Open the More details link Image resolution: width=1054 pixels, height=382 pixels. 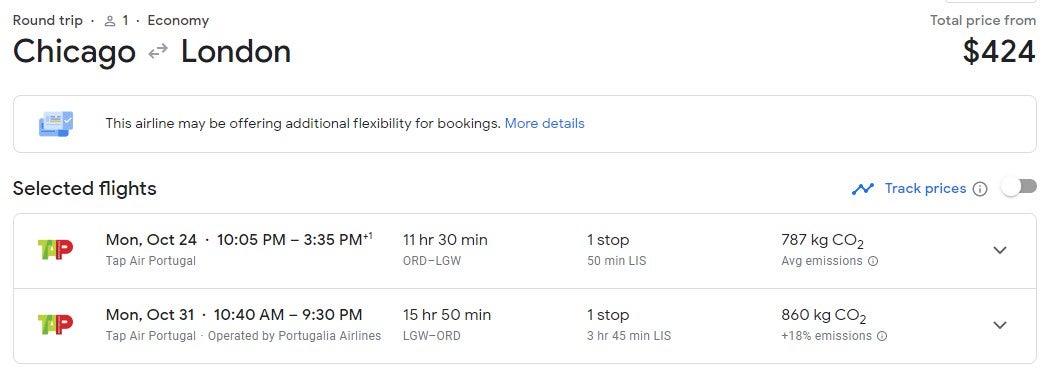point(544,124)
